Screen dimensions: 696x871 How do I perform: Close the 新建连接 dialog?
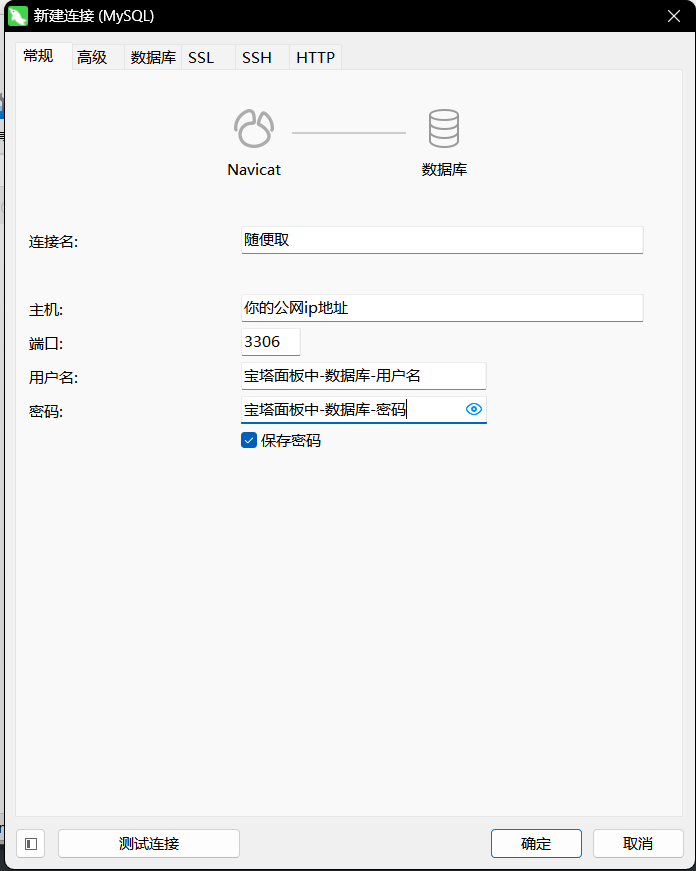pos(674,16)
